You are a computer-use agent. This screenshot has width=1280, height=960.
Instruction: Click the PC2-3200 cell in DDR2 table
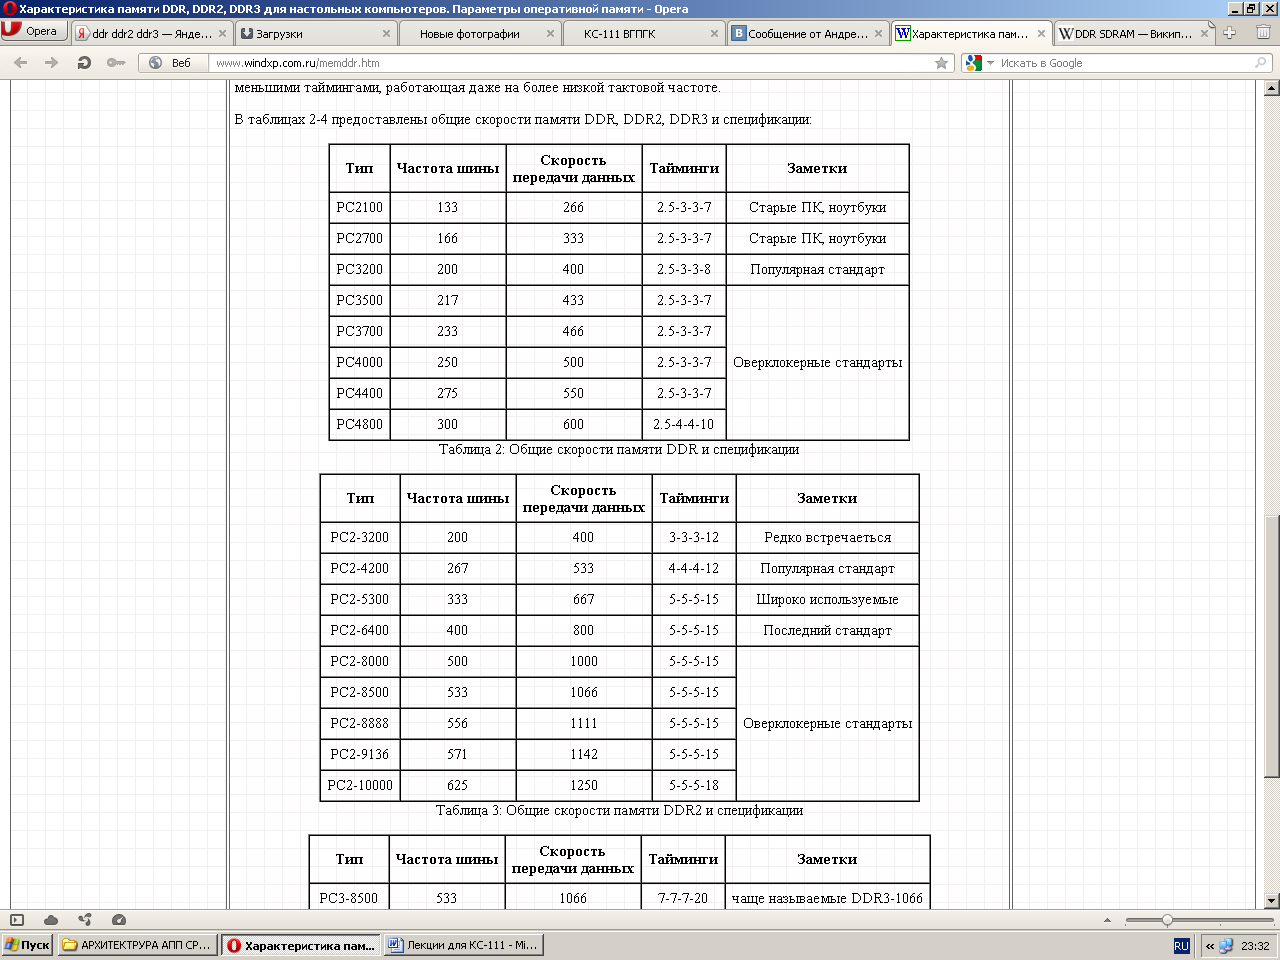click(360, 537)
